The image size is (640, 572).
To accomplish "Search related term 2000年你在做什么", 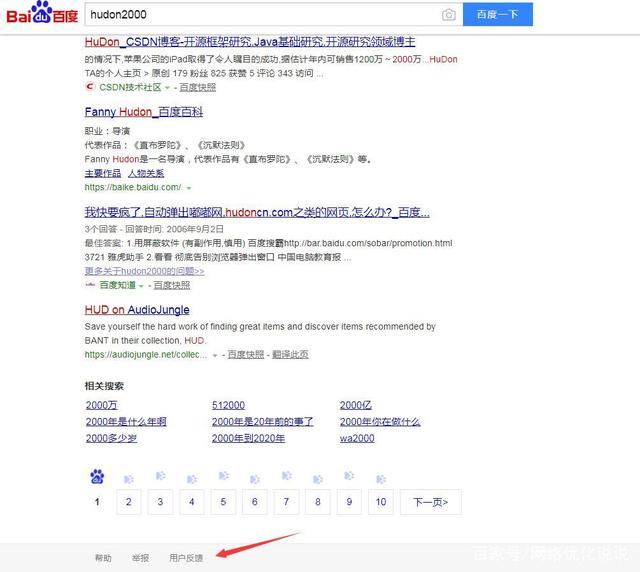I will tap(380, 422).
